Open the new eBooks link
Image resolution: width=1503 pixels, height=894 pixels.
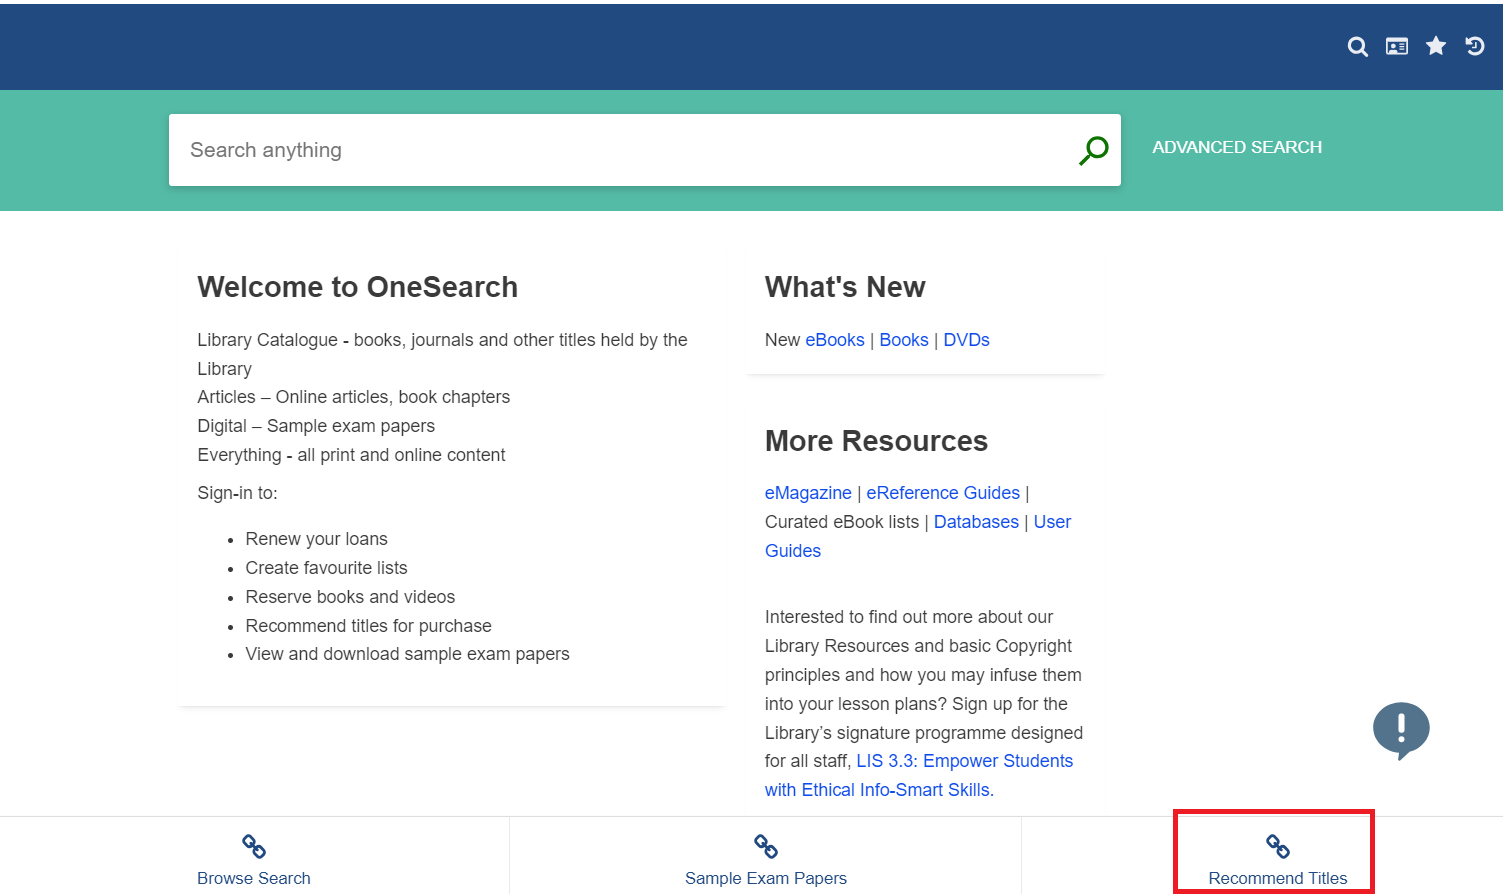[x=834, y=339]
